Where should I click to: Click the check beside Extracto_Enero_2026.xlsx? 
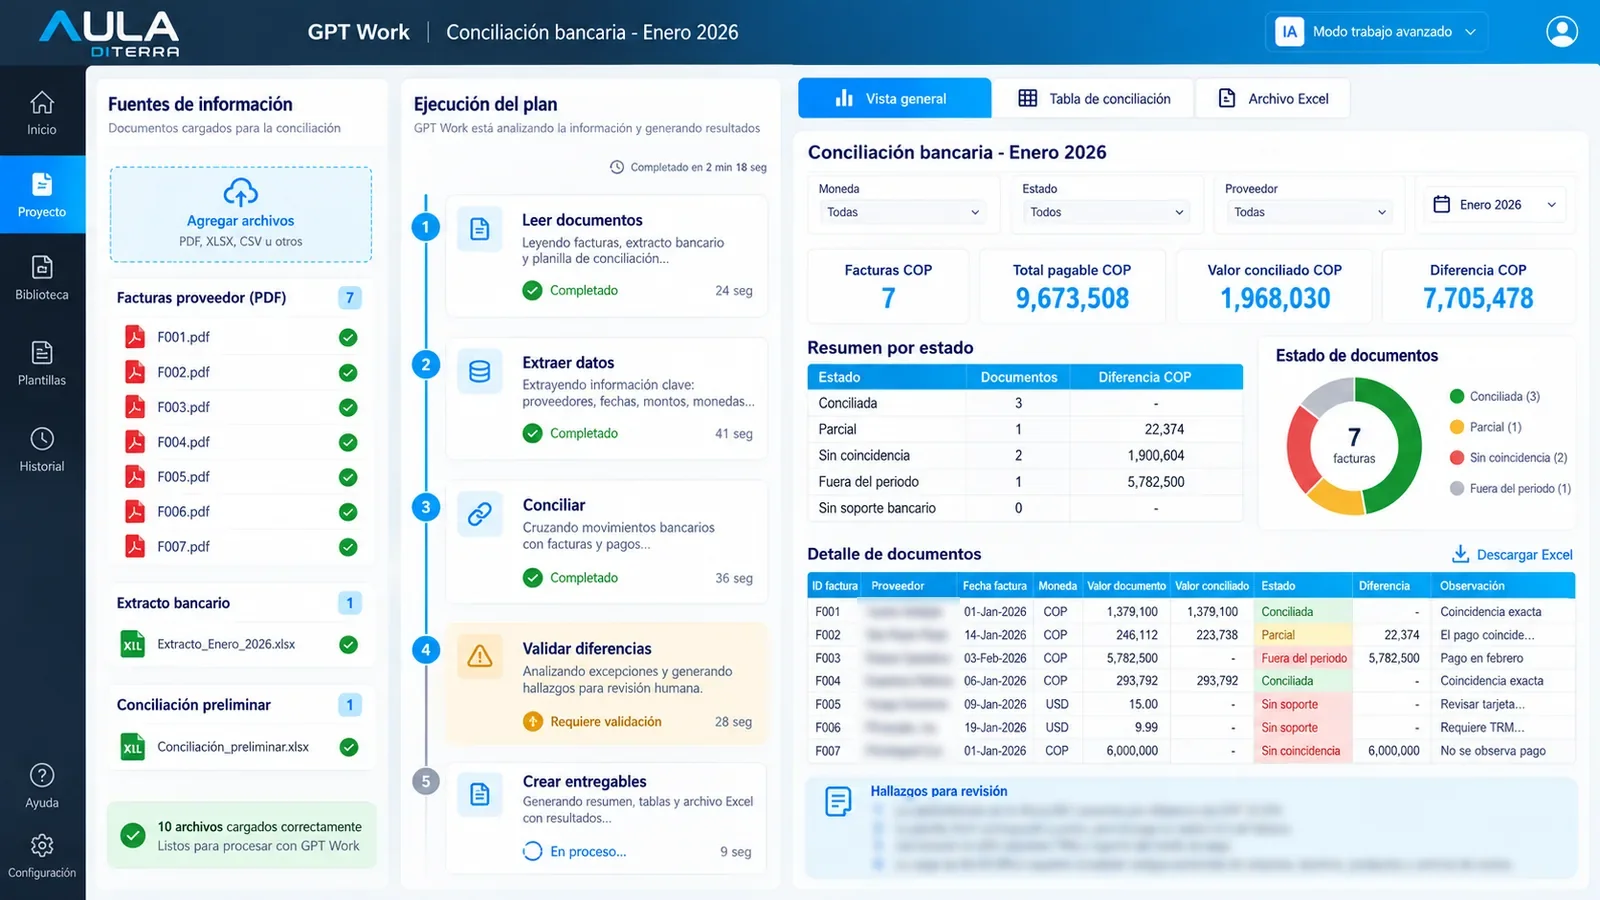click(x=348, y=645)
